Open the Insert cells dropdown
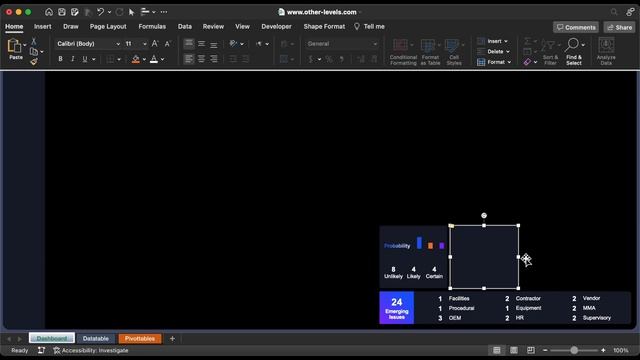This screenshot has height=360, width=640. 493,41
